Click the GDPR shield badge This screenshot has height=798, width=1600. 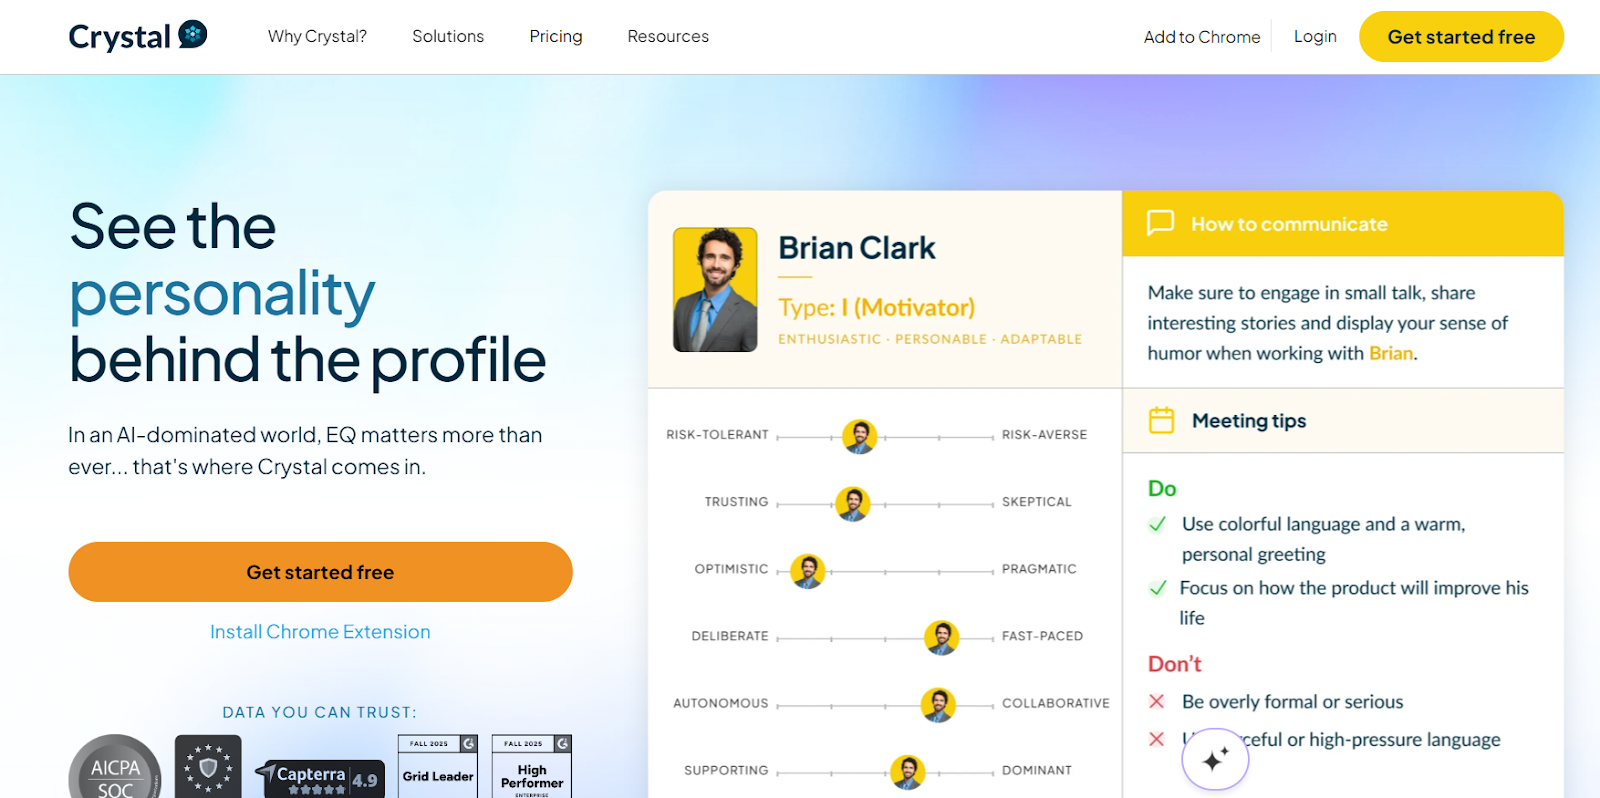click(x=208, y=767)
